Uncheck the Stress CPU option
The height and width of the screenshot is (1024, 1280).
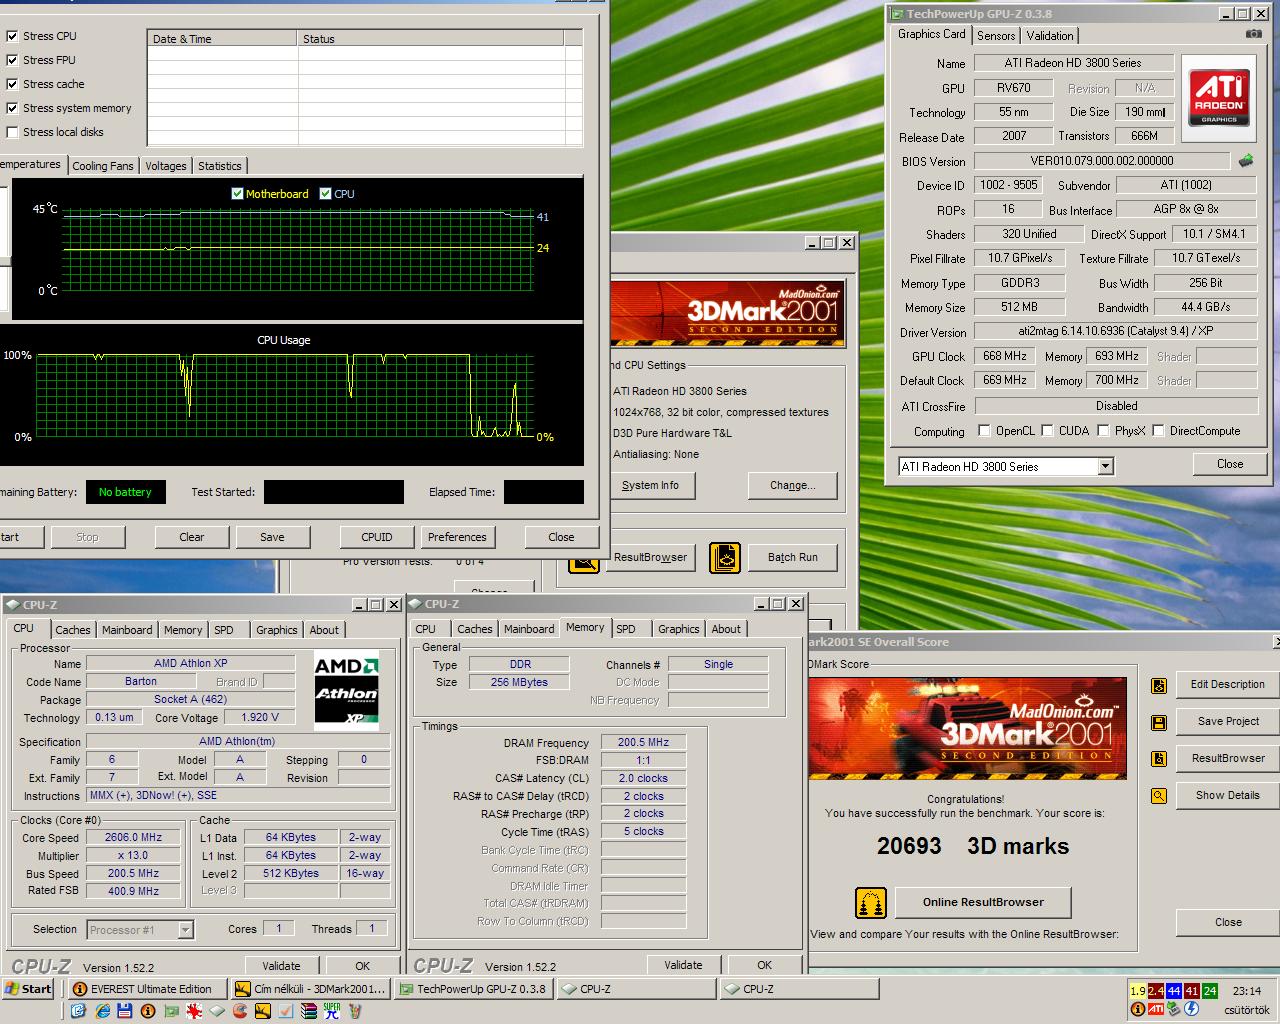(x=13, y=36)
